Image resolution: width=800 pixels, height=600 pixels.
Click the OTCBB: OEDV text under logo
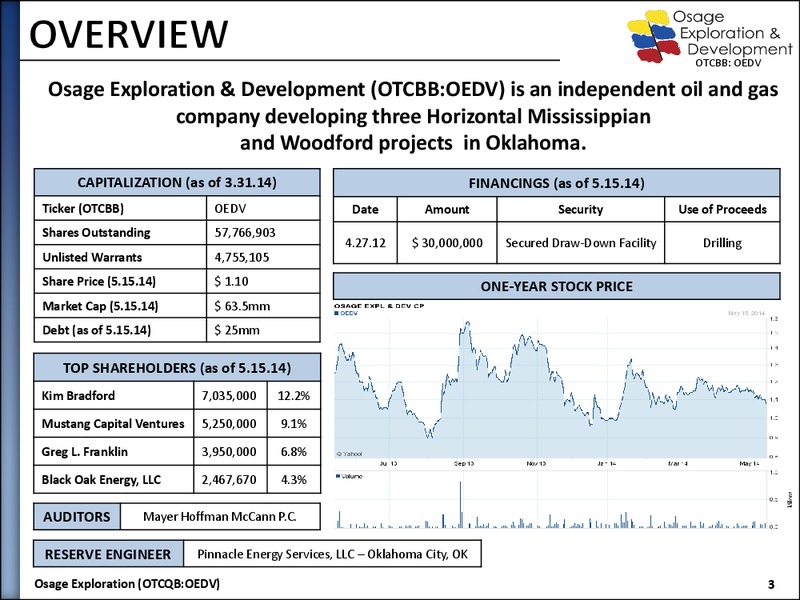point(728,63)
